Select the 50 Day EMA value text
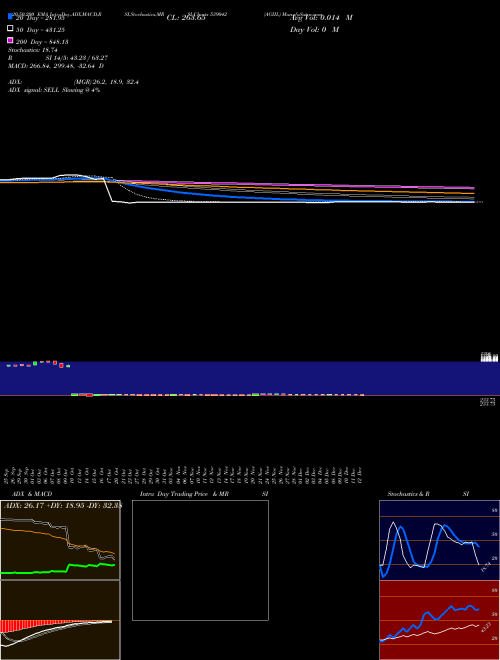Image resolution: width=500 pixels, height=660 pixels. [x=40, y=30]
